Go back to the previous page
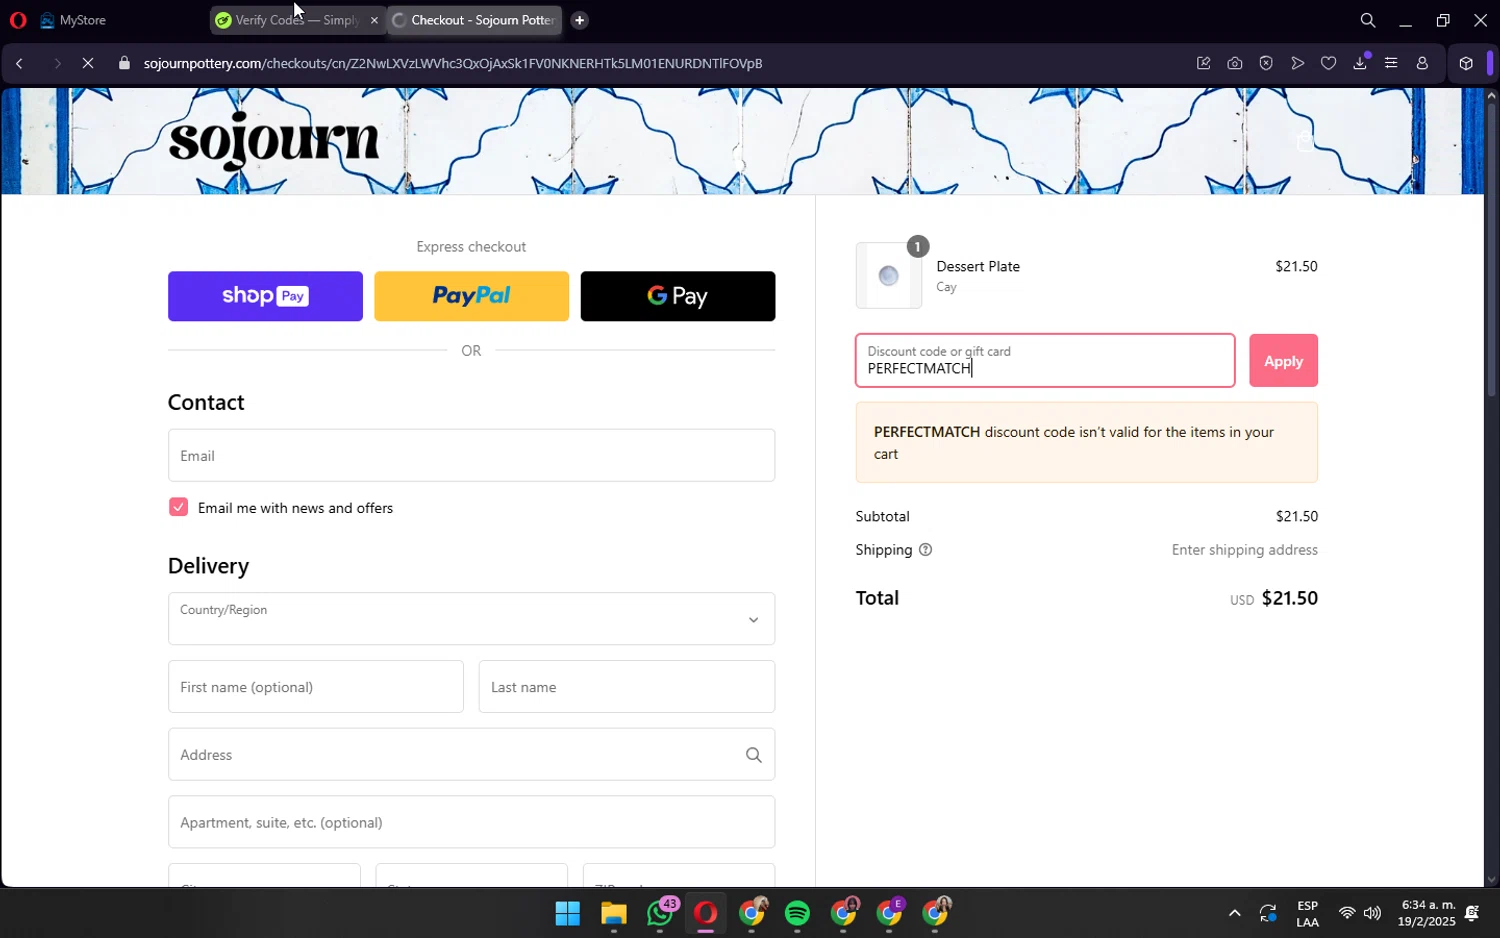The height and width of the screenshot is (938, 1500). point(19,63)
